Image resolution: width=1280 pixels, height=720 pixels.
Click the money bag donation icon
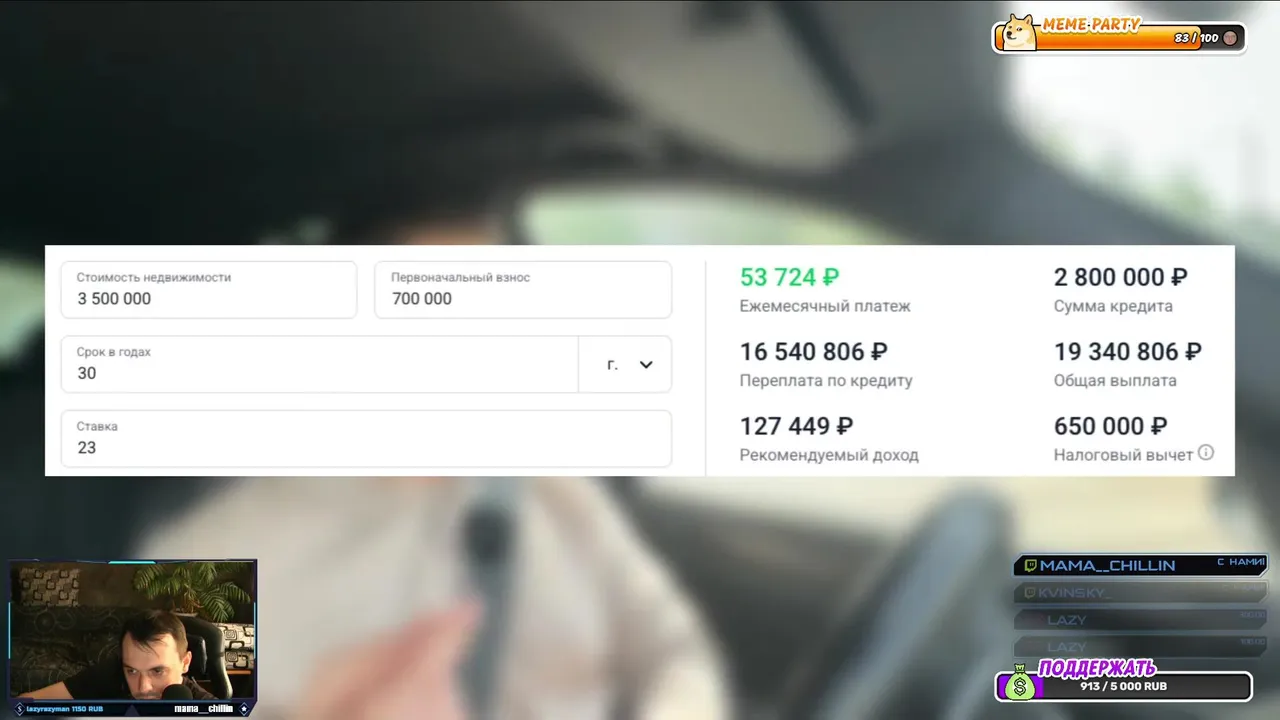pyautogui.click(x=1020, y=683)
